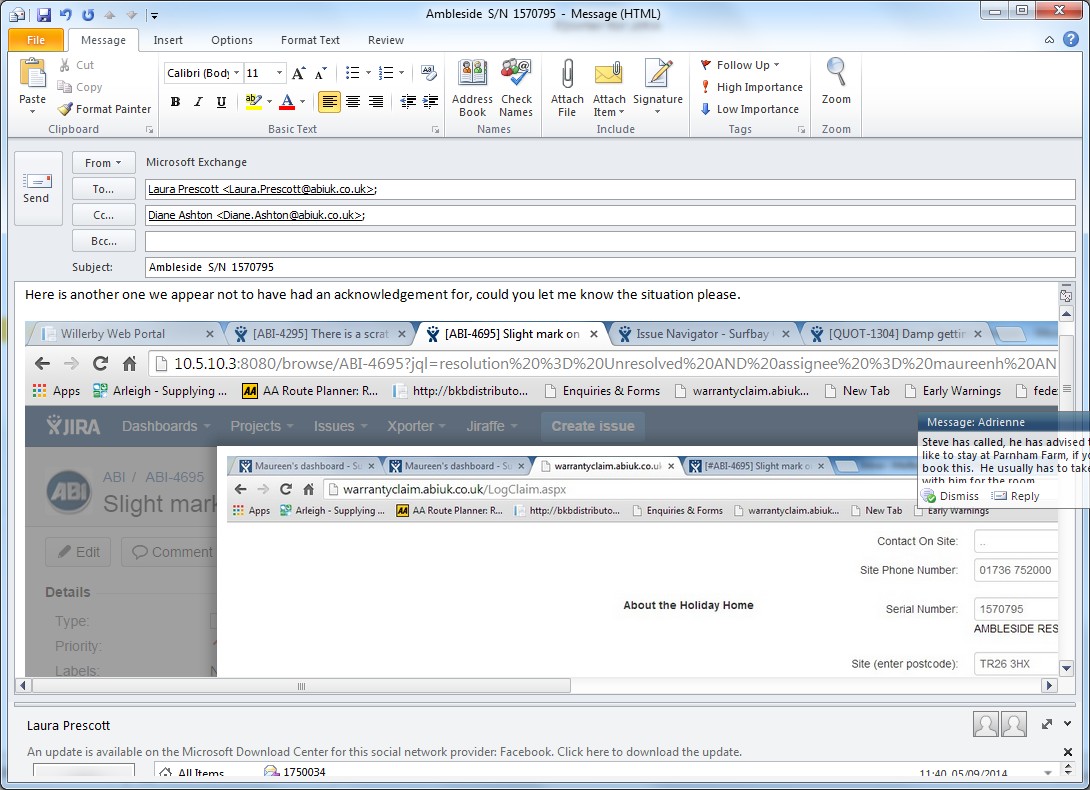Click the Cc... button
Screen dimensions: 1090x790
pos(103,215)
